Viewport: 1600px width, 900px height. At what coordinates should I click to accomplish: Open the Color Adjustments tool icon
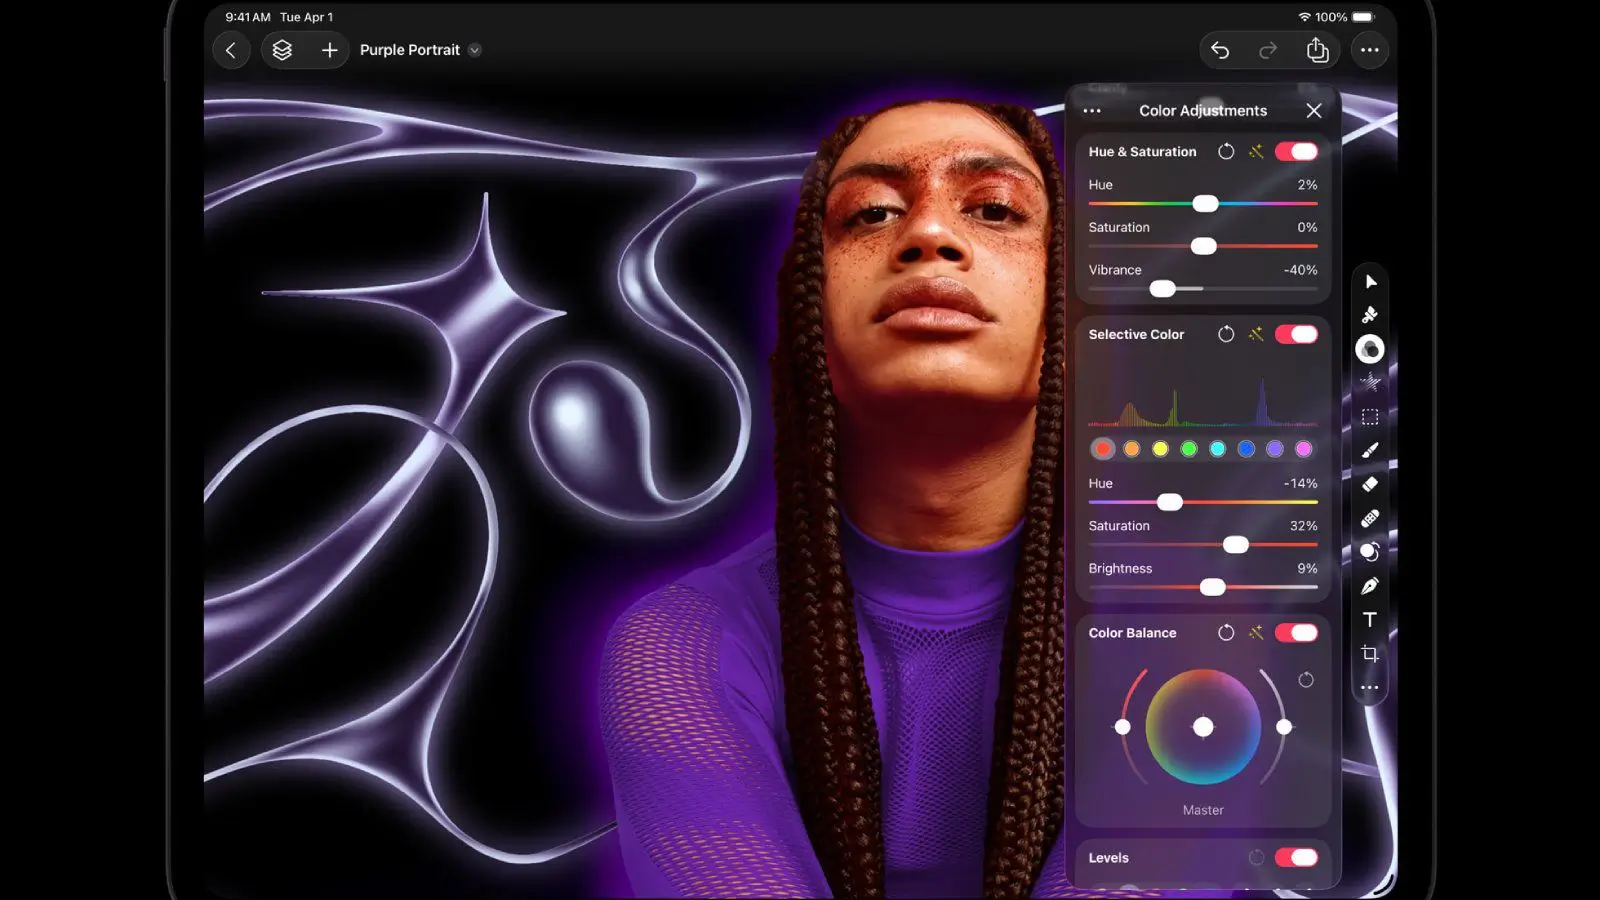(1370, 348)
